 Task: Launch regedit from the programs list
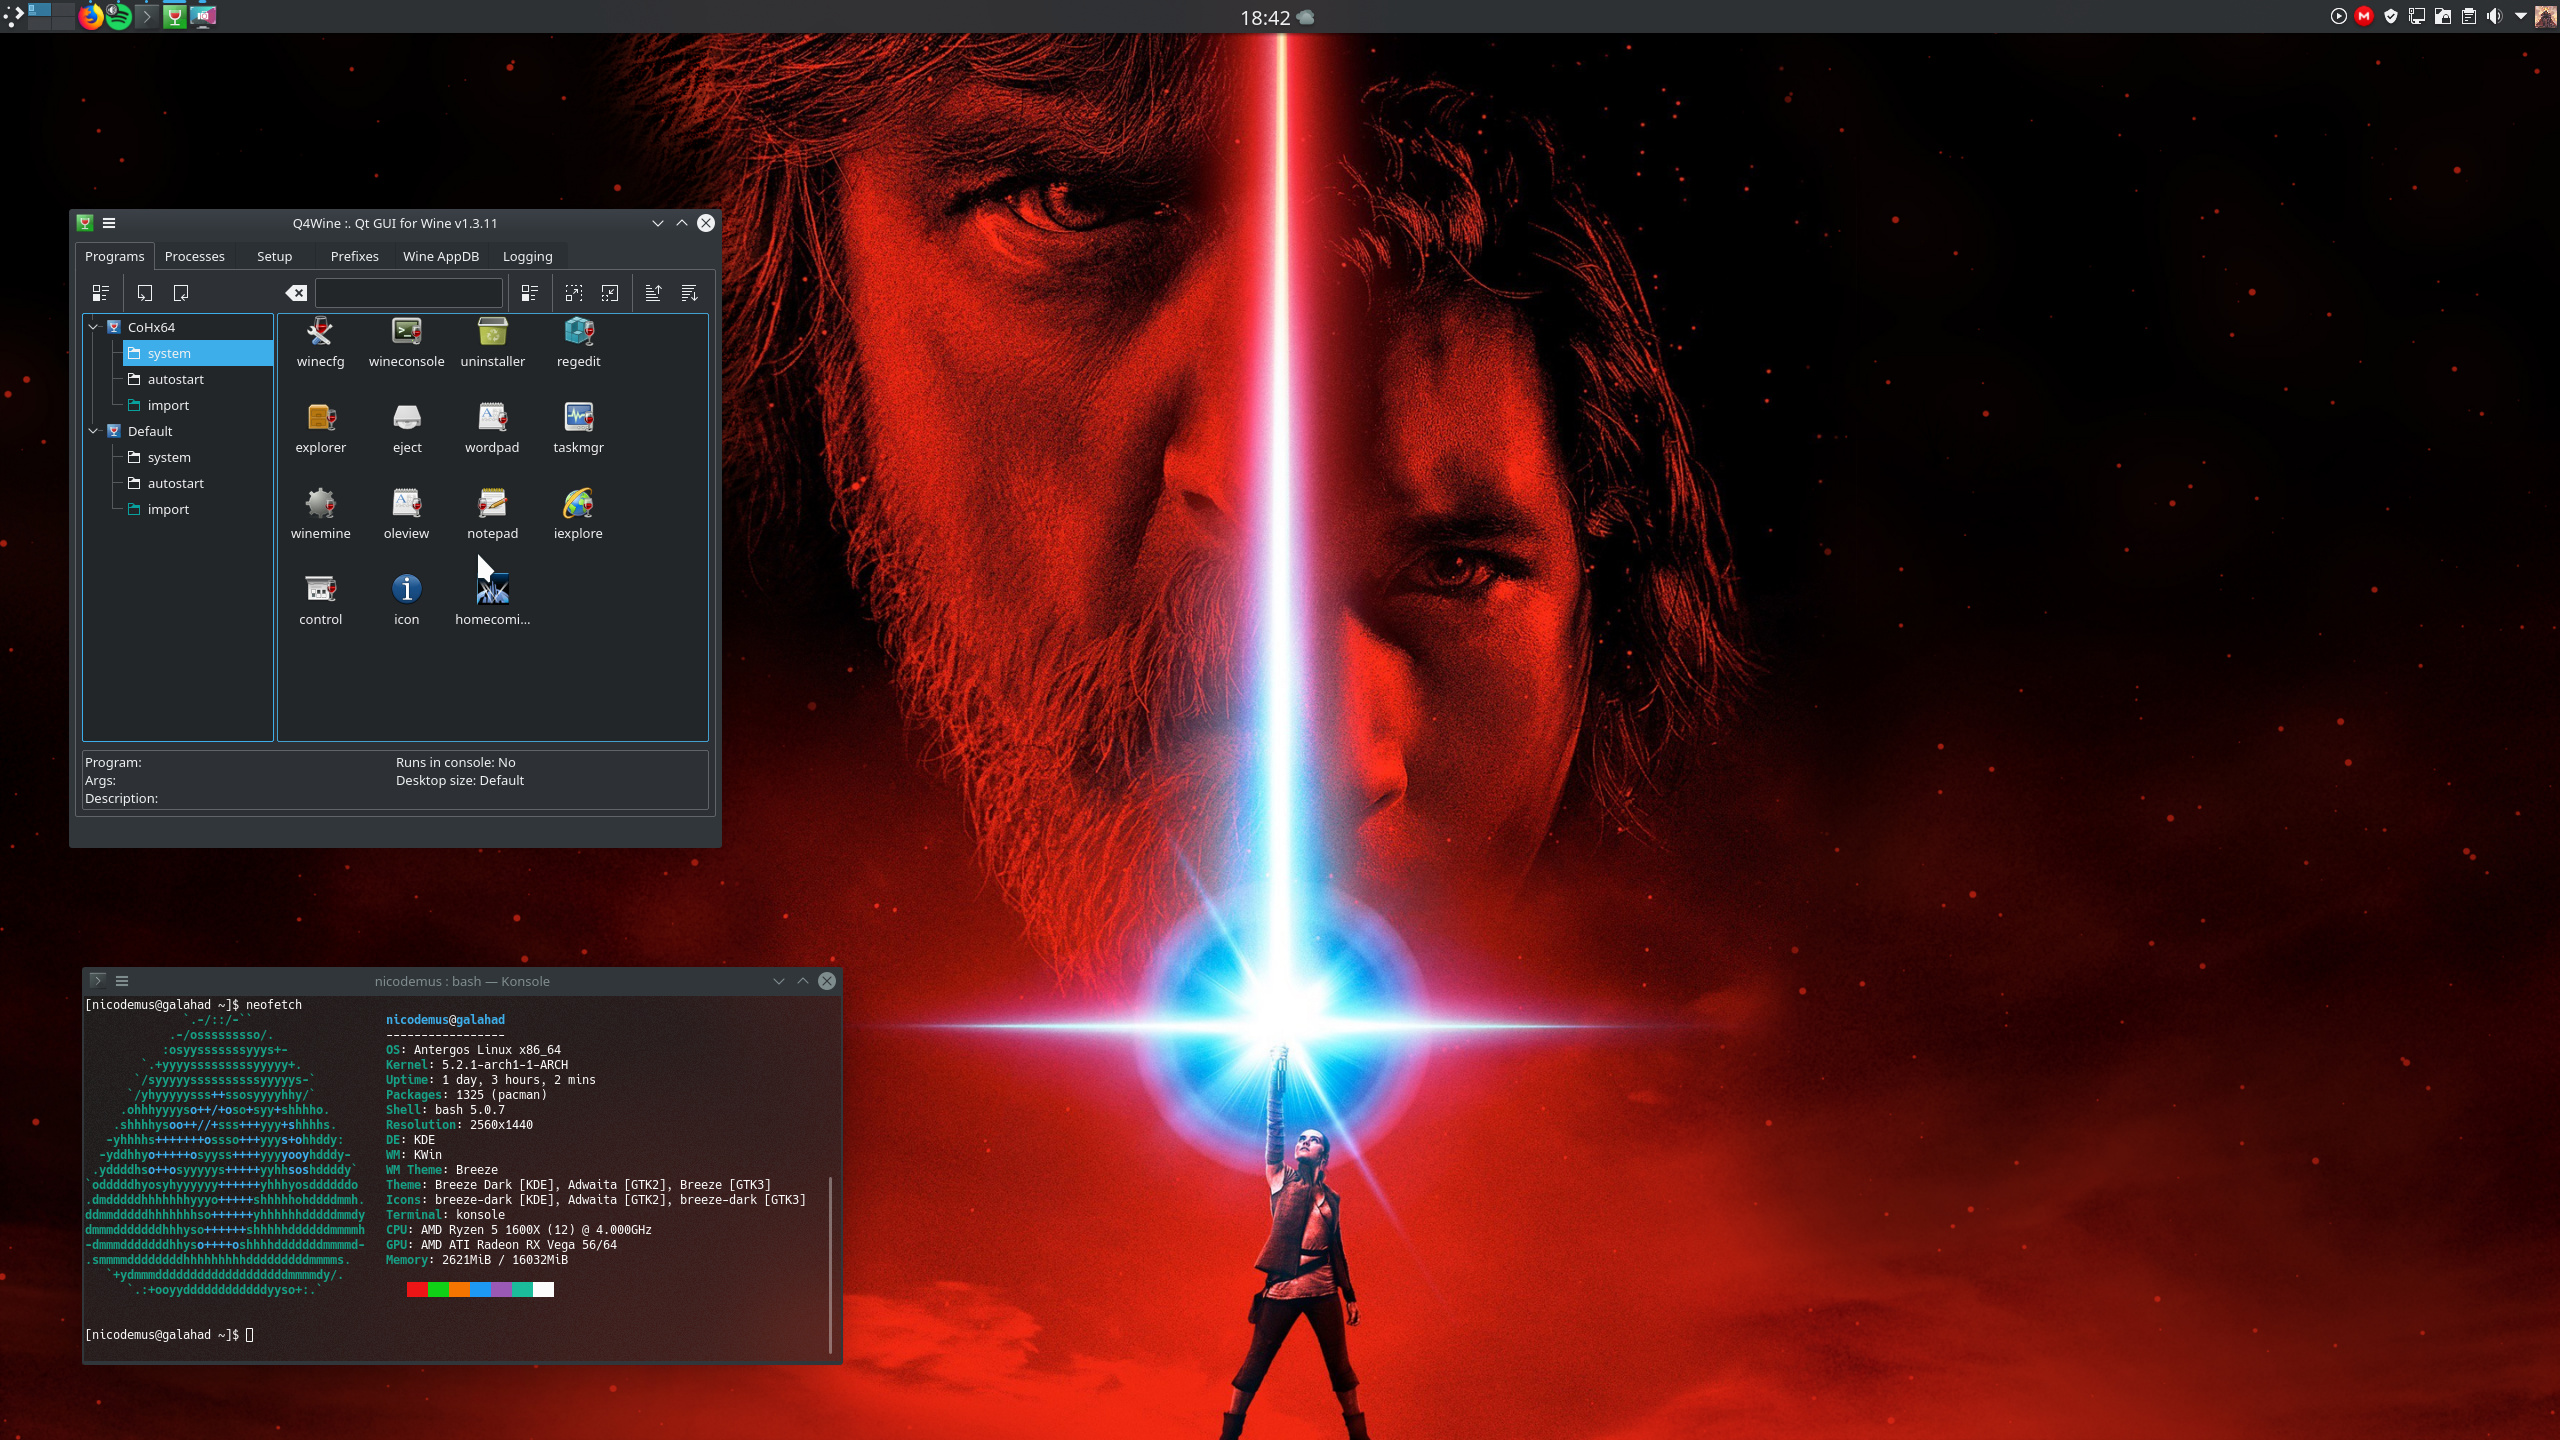[578, 333]
